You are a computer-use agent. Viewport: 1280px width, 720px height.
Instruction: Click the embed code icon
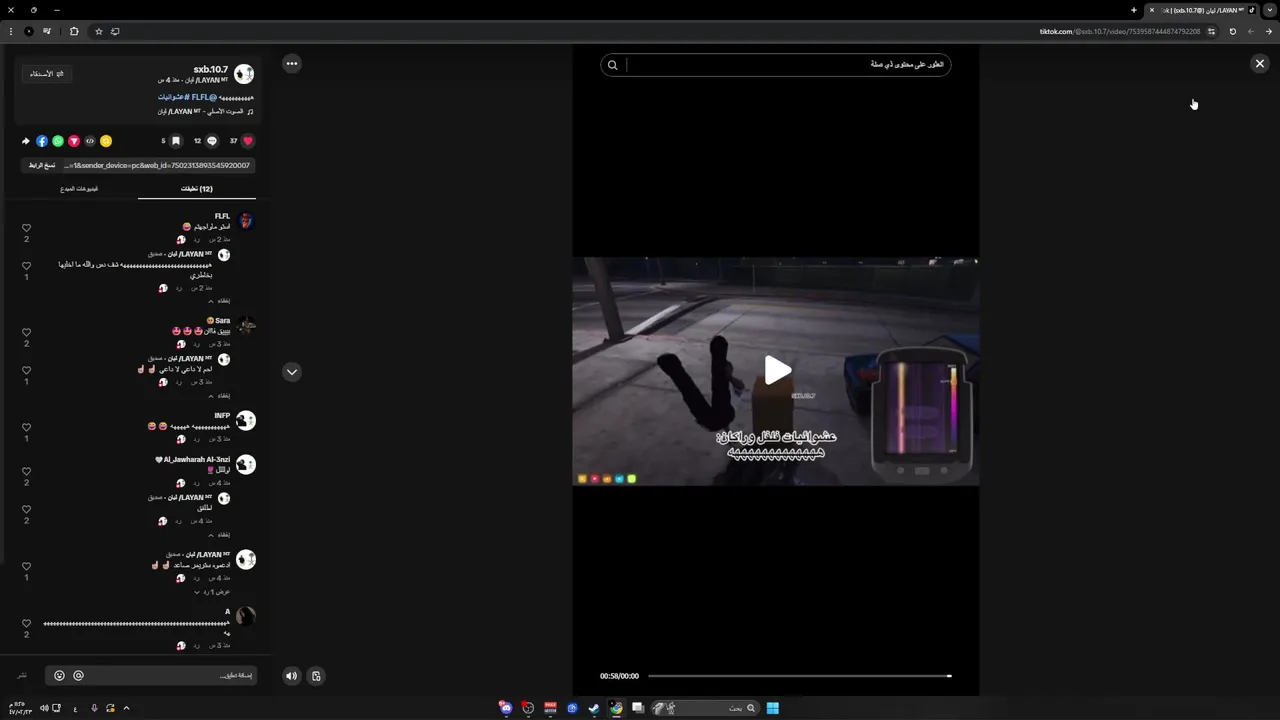(x=90, y=141)
